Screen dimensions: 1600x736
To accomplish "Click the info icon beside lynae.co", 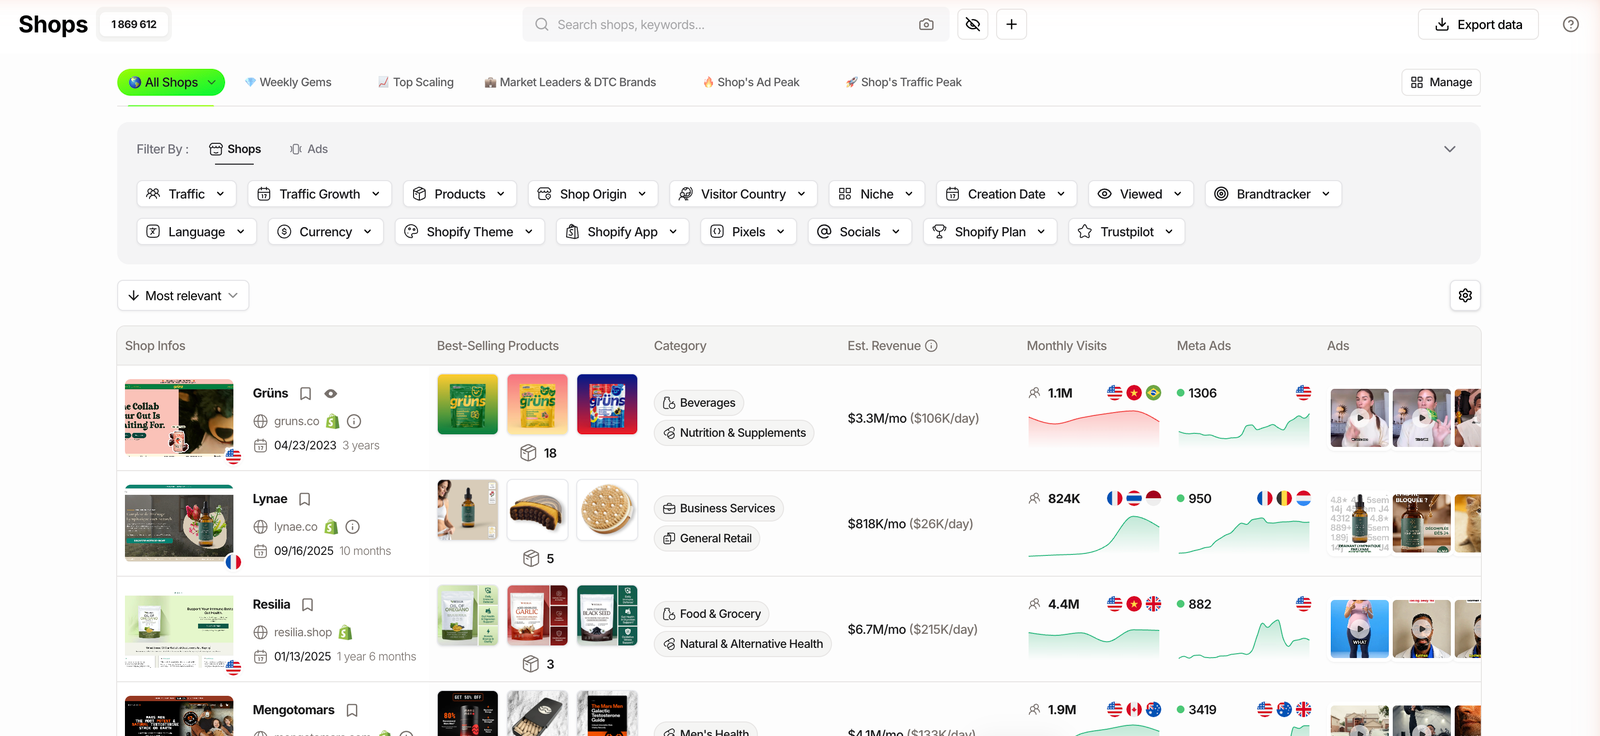I will [352, 527].
